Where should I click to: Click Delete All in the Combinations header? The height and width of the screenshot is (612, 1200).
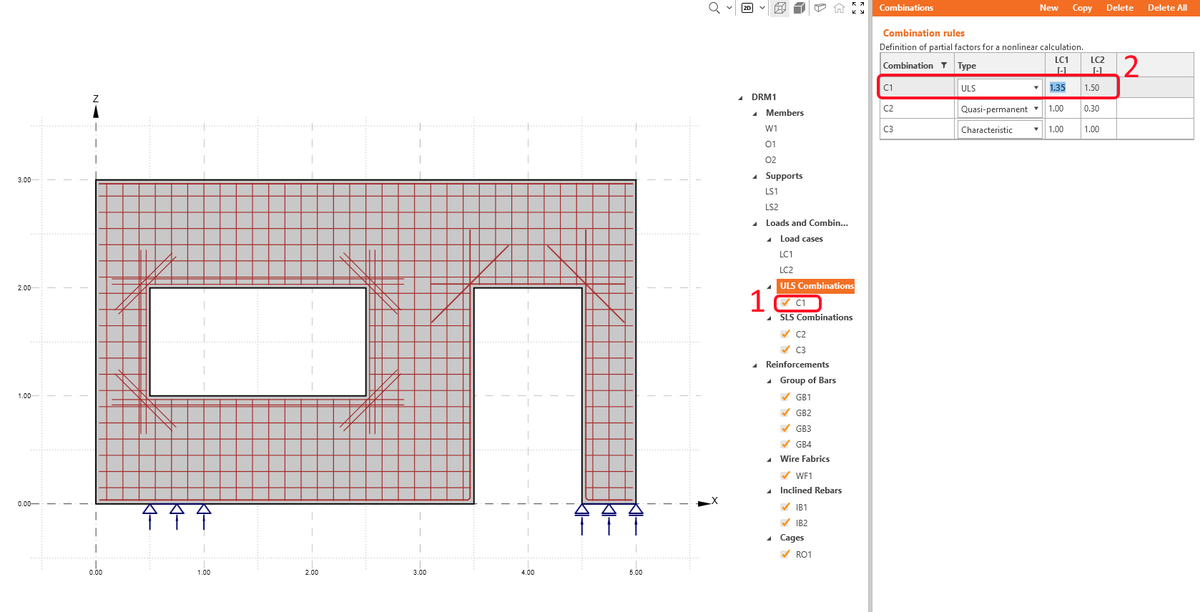point(1166,8)
